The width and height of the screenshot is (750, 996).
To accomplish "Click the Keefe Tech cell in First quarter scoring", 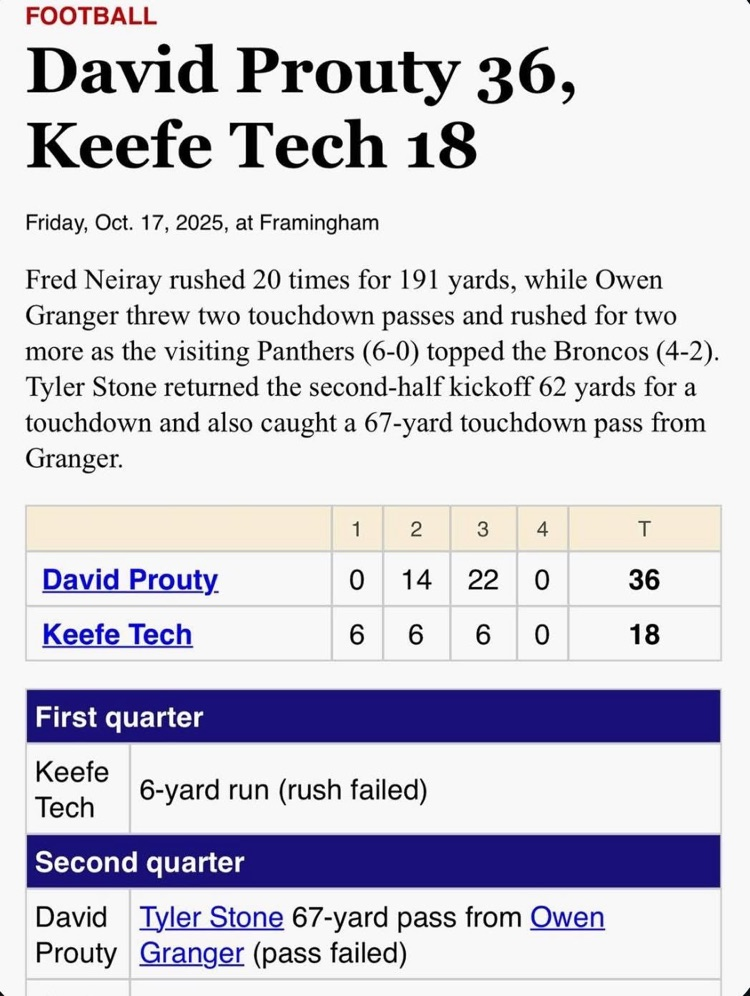I will (x=72, y=789).
